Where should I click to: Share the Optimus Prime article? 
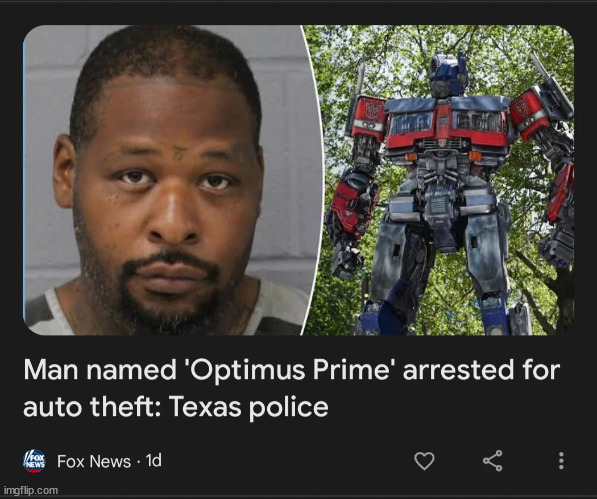[x=493, y=461]
